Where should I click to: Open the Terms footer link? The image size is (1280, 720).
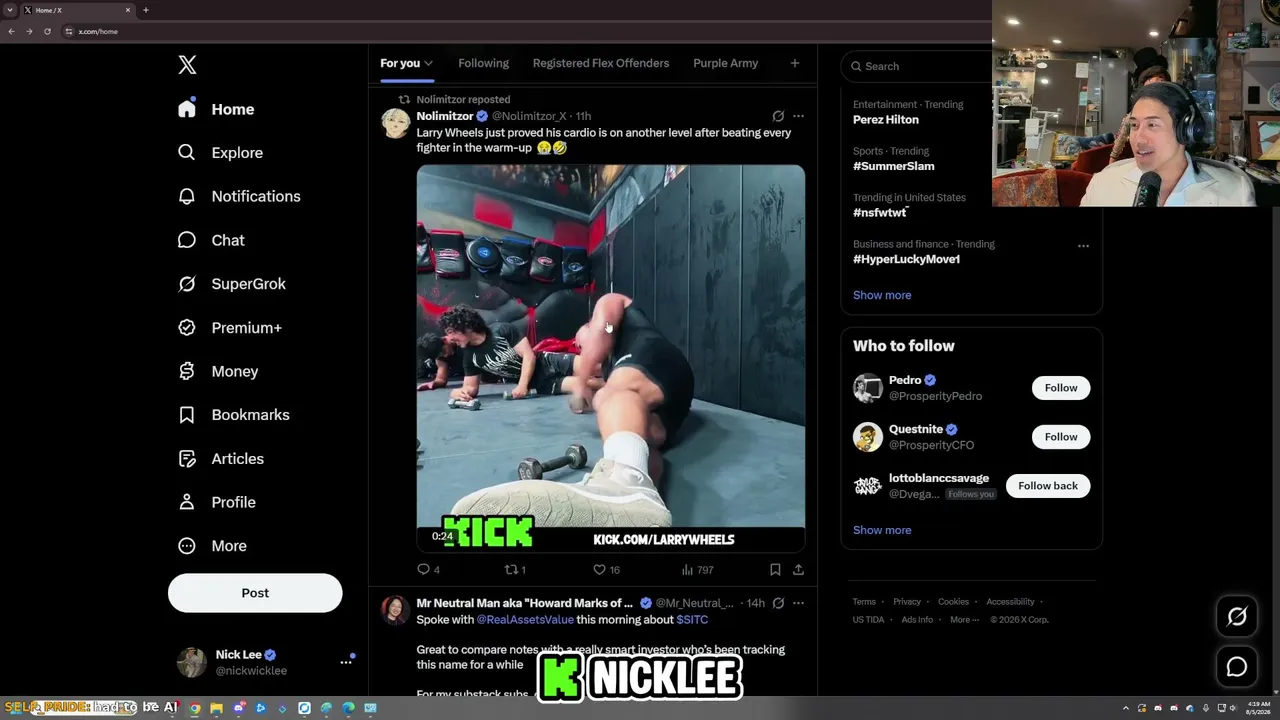(864, 602)
